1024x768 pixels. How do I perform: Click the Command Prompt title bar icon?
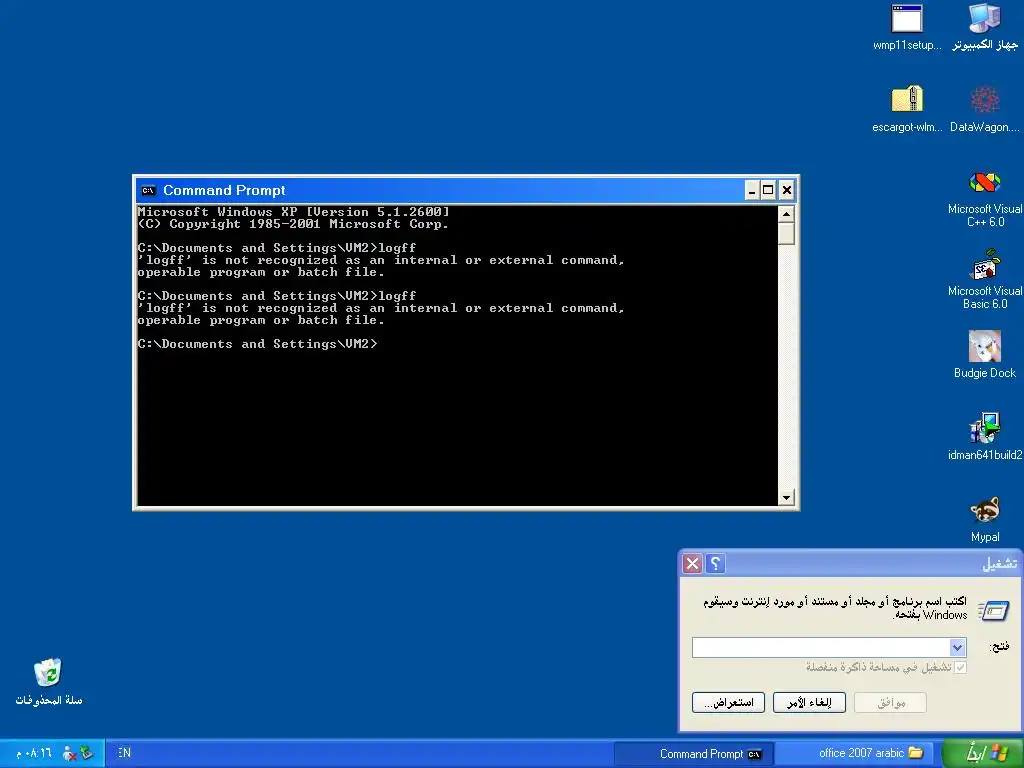149,191
